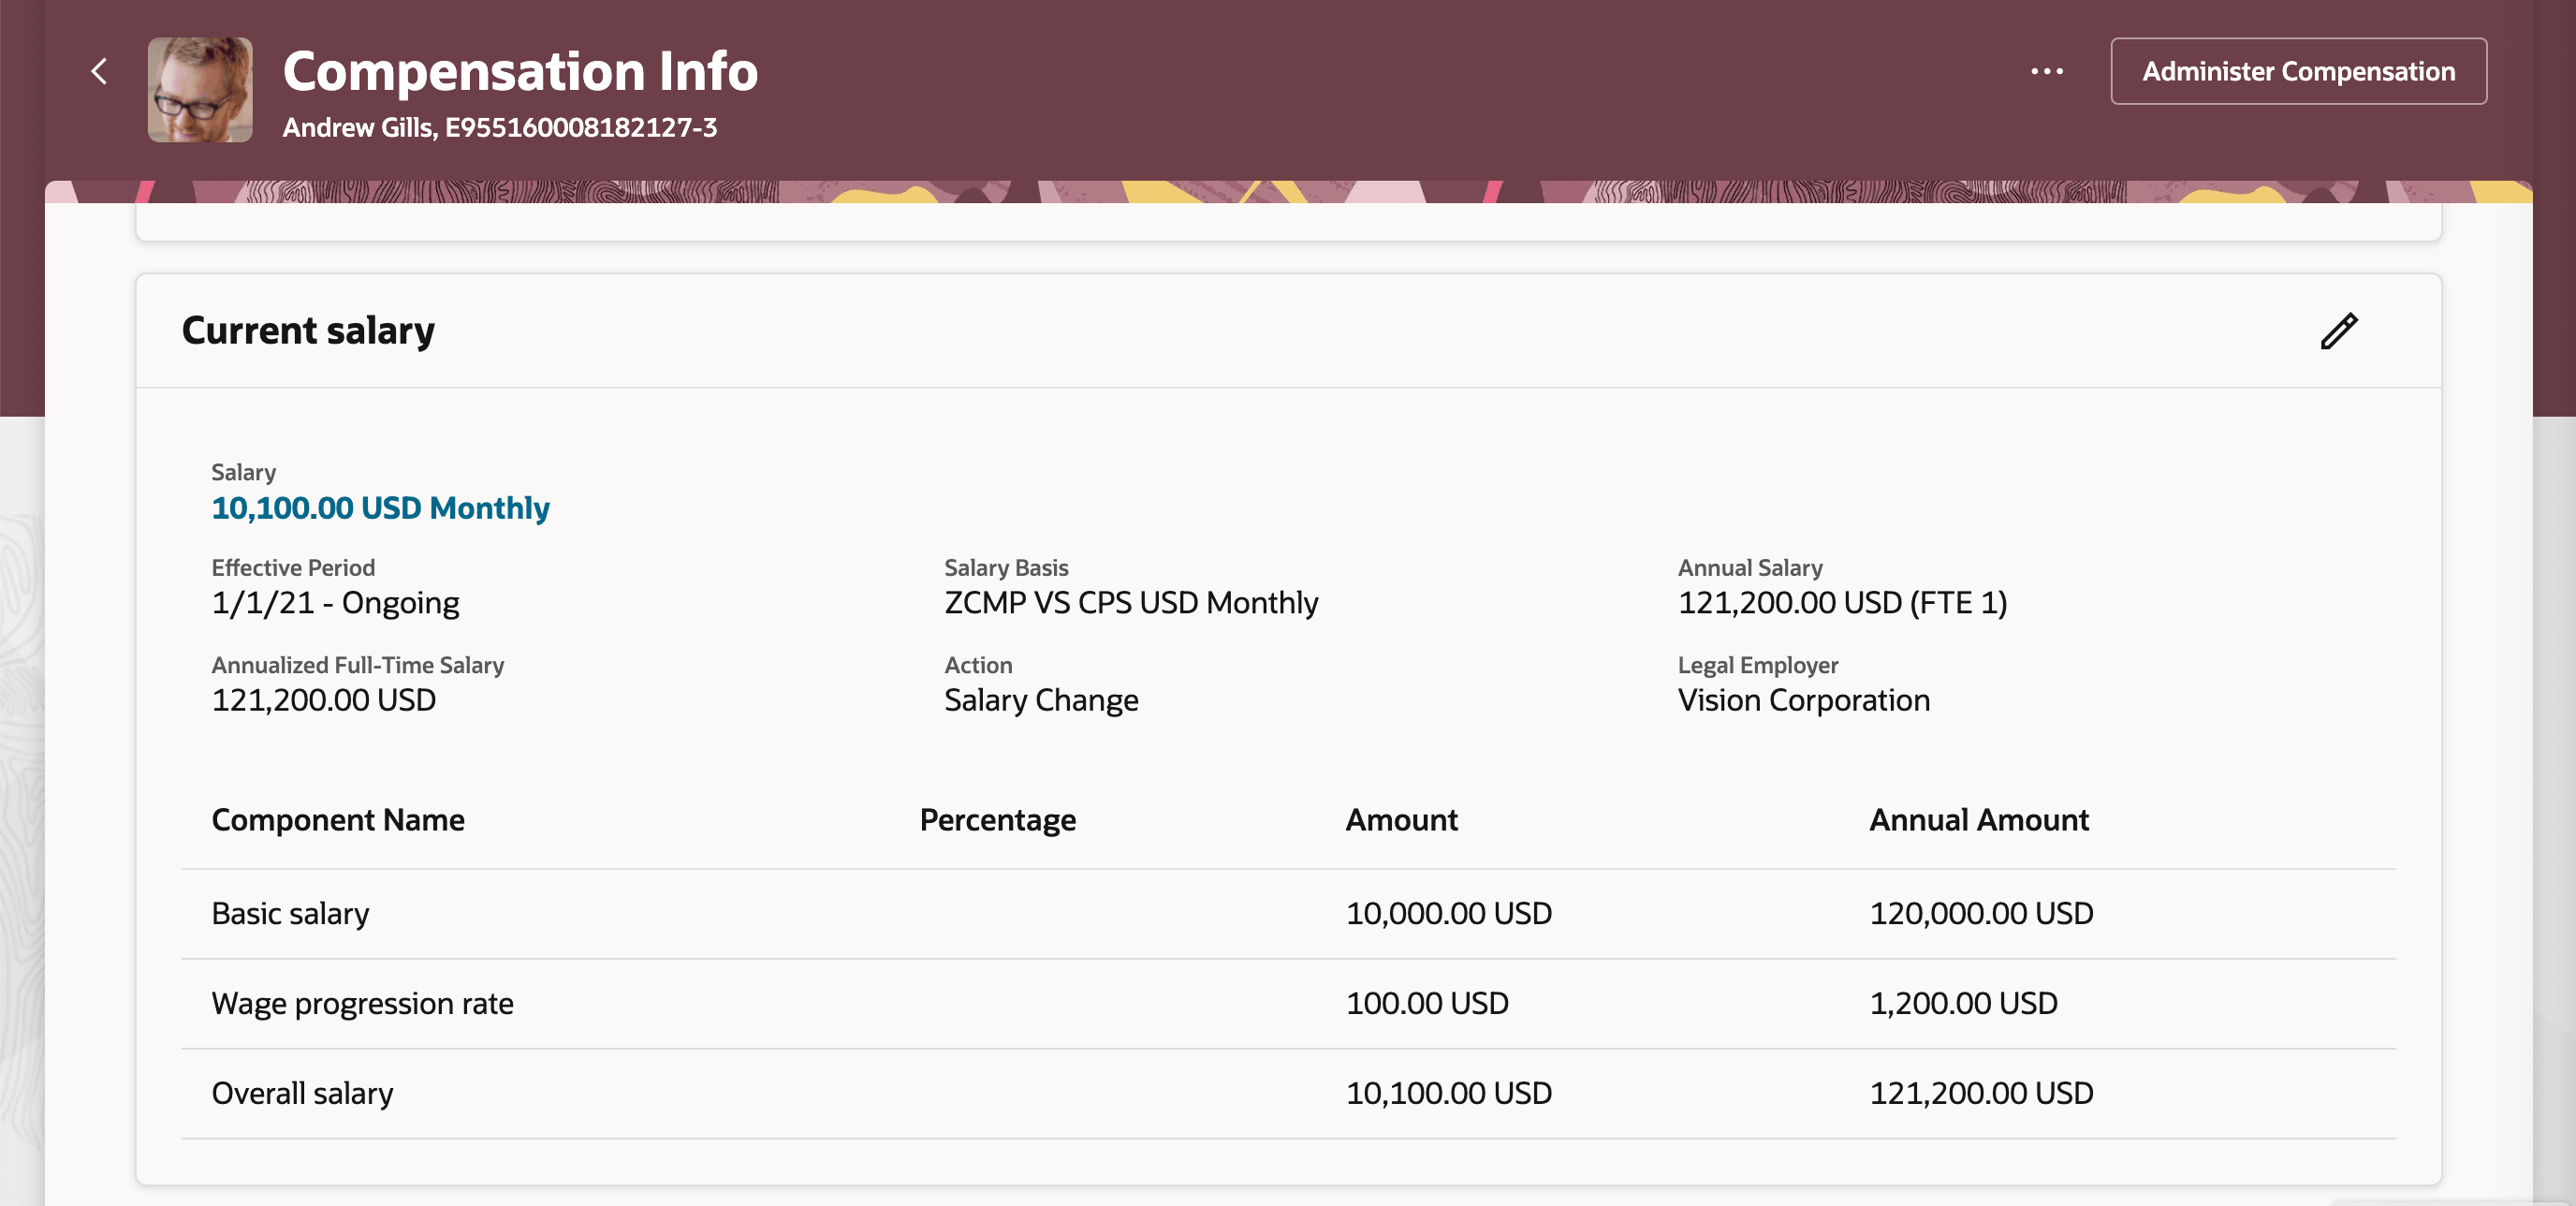Click the edit pencil for Current salary
The image size is (2576, 1206).
[2339, 331]
